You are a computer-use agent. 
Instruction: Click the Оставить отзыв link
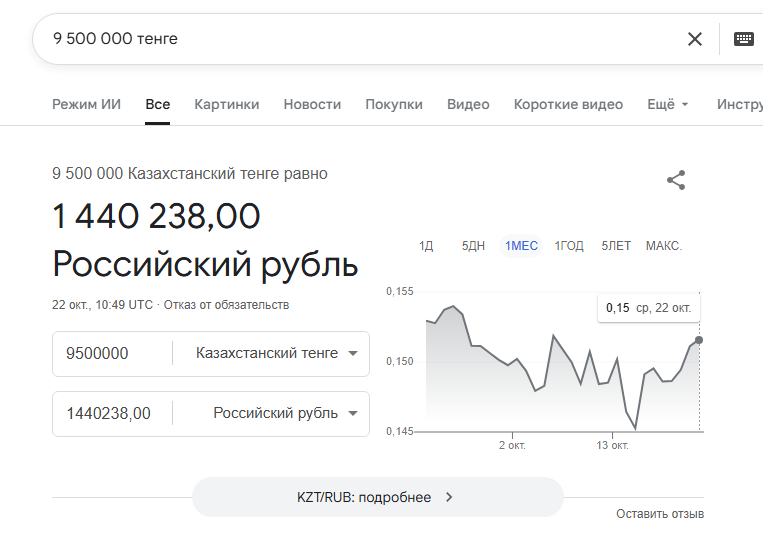[659, 514]
